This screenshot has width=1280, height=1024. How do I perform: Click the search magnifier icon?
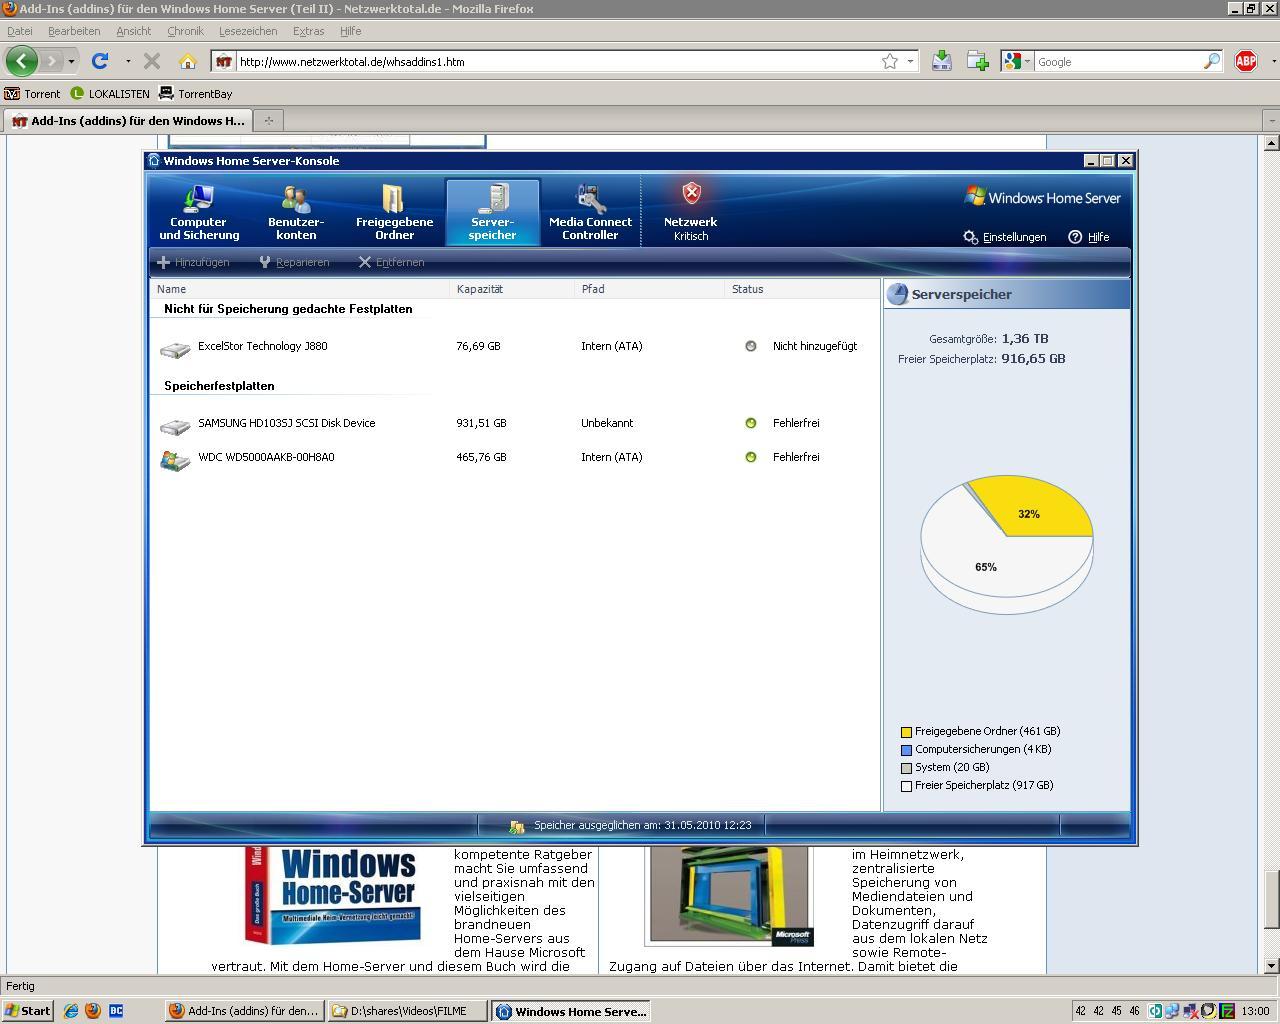1212,62
